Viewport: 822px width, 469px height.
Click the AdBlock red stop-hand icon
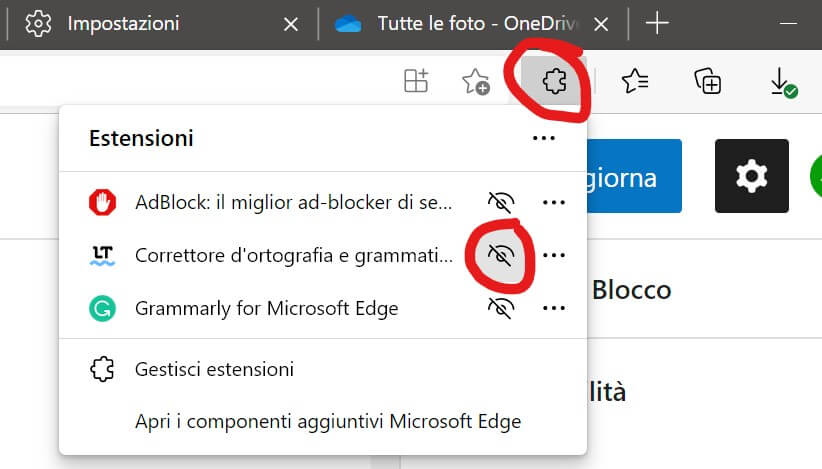click(103, 202)
